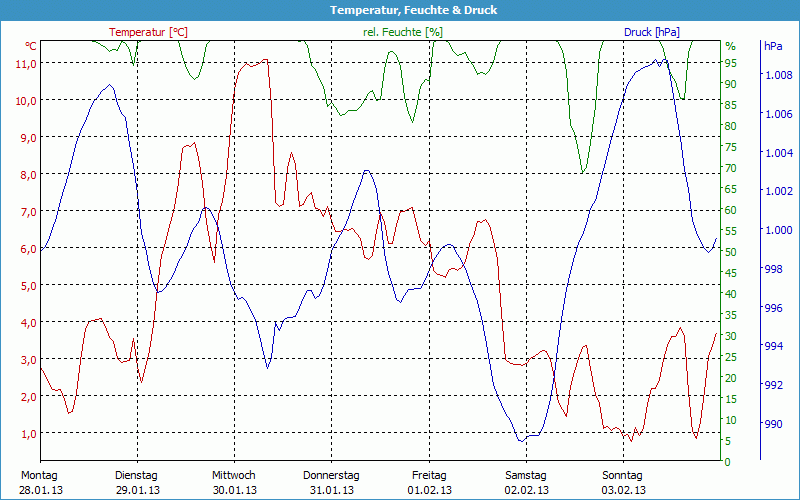This screenshot has width=800, height=500.
Task: Click pressure axis value '994'
Action: click(x=773, y=346)
